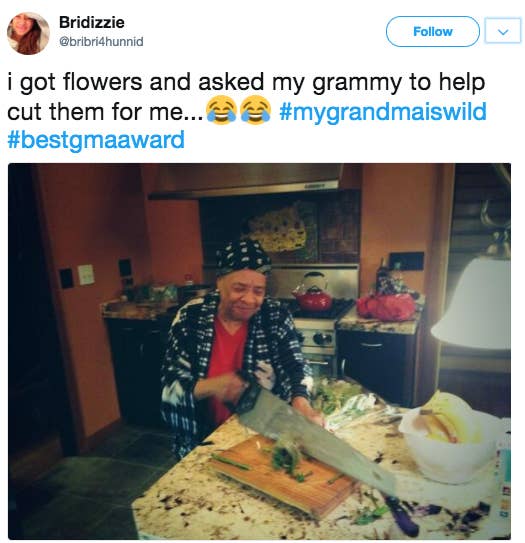Open the #mygrandmaiswild hashtag
This screenshot has height=543, width=525.
[383, 112]
